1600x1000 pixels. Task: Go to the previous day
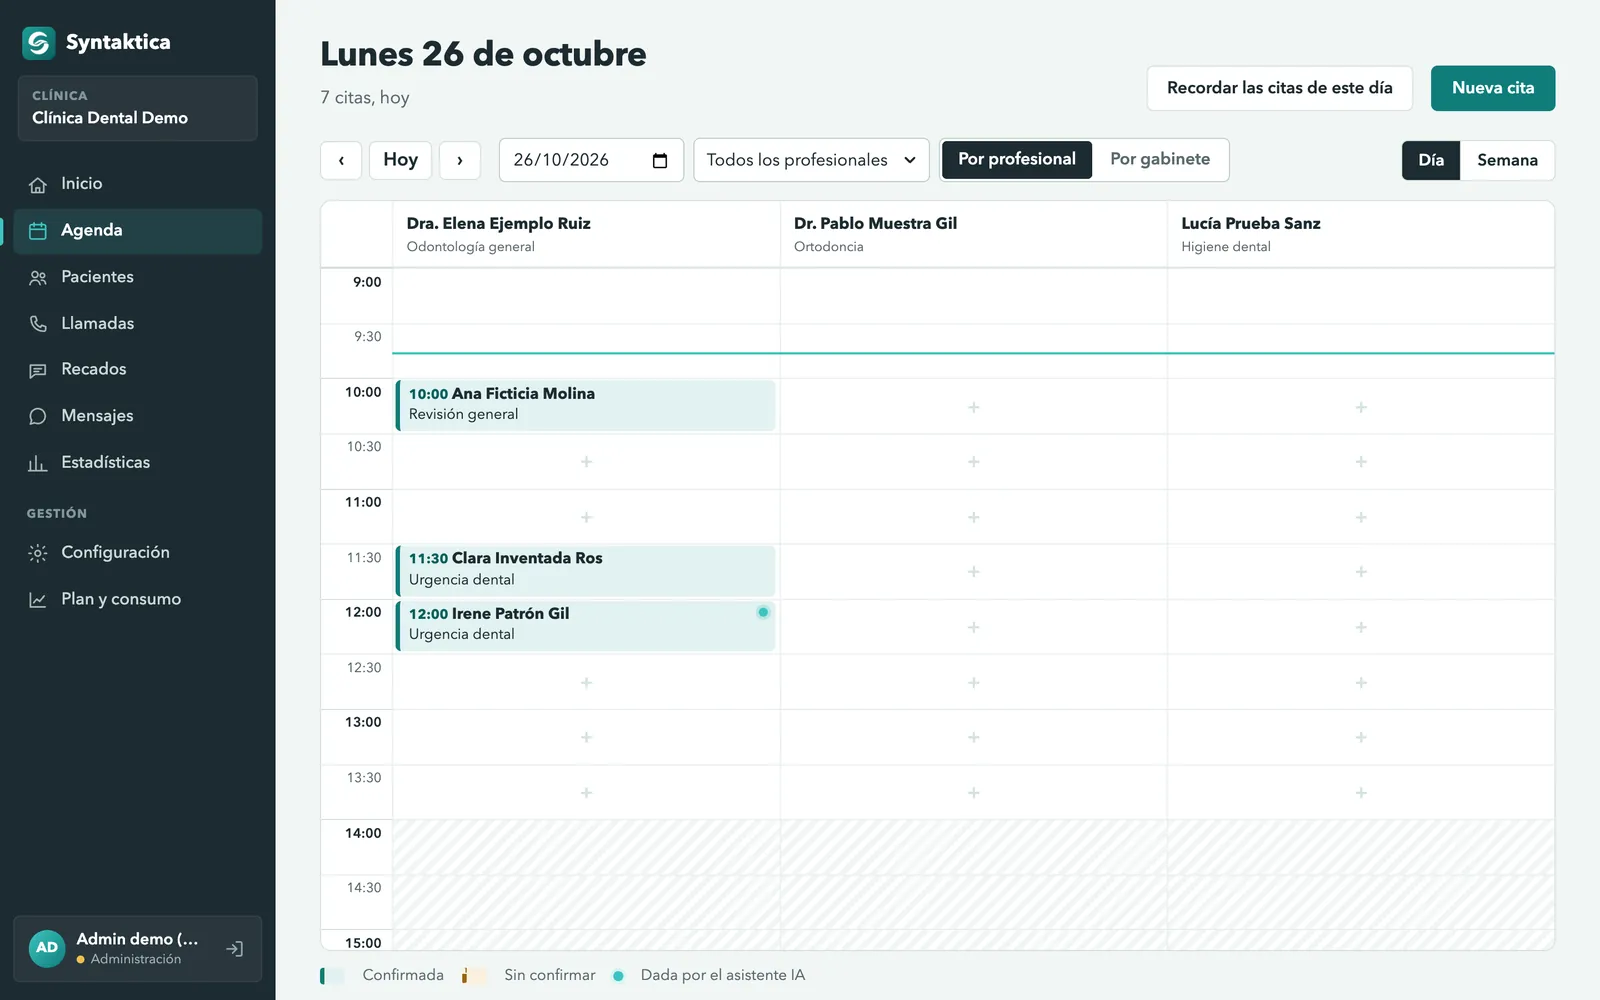341,160
